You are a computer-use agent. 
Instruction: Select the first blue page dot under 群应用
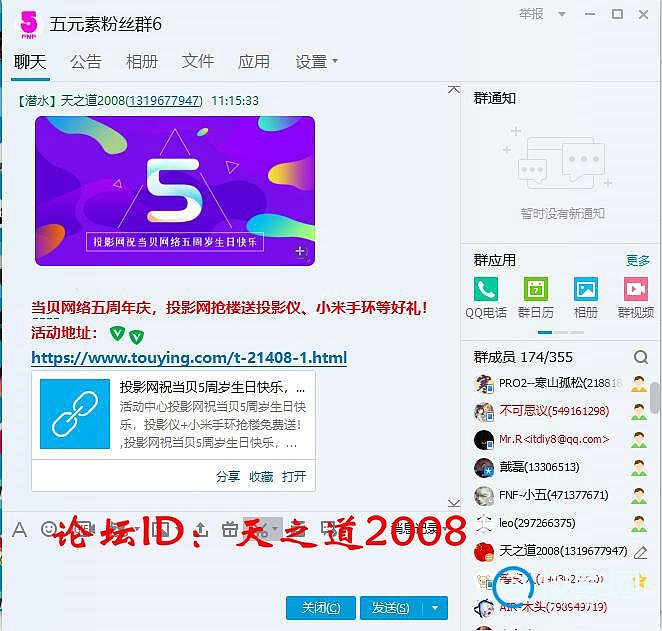pos(545,333)
